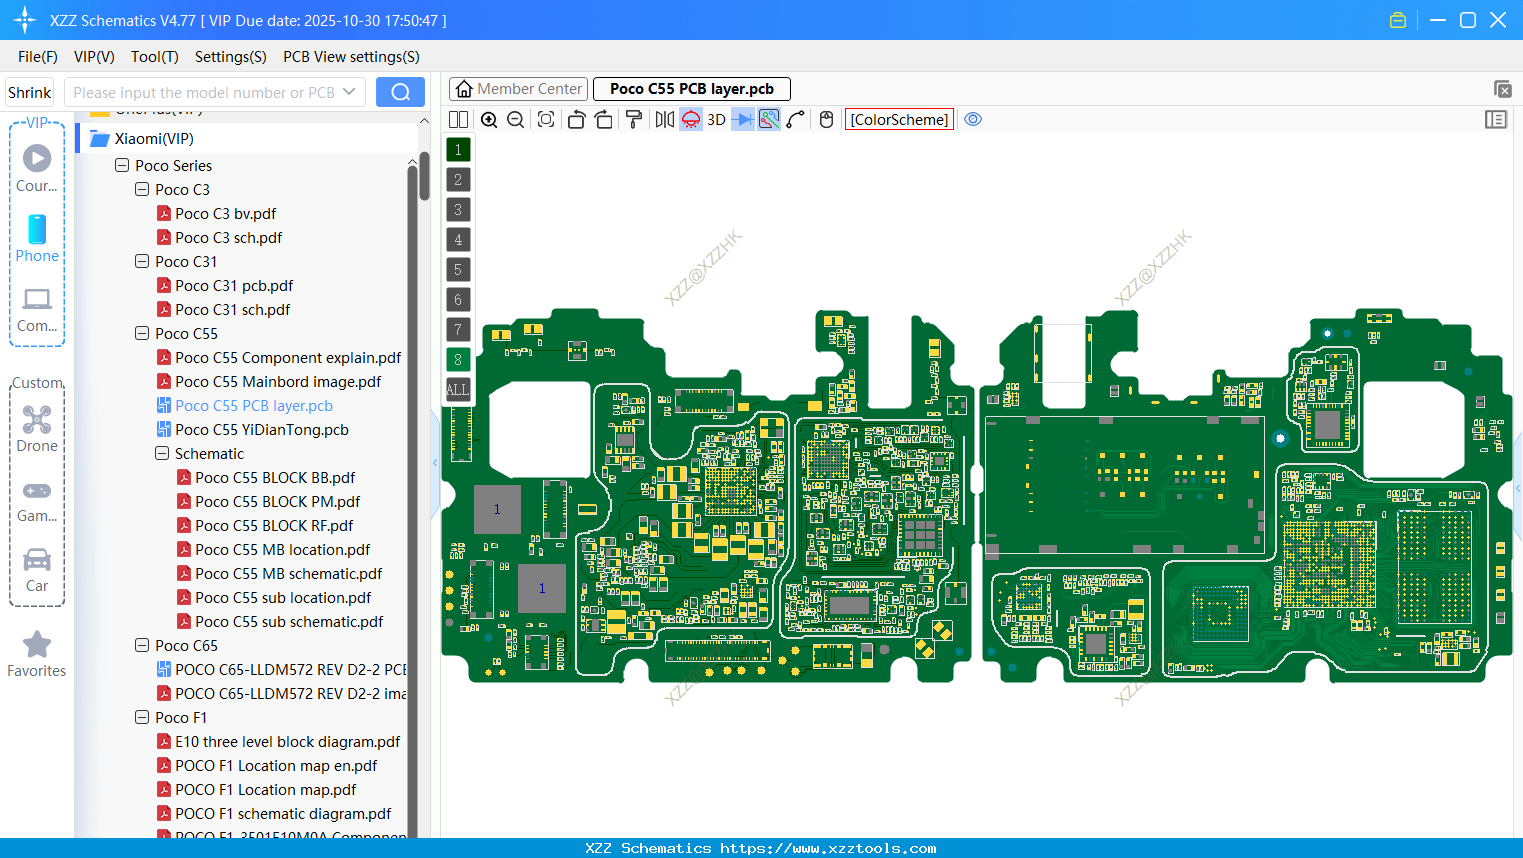Open the model number search dropdown
The height and width of the screenshot is (858, 1523).
tap(350, 91)
